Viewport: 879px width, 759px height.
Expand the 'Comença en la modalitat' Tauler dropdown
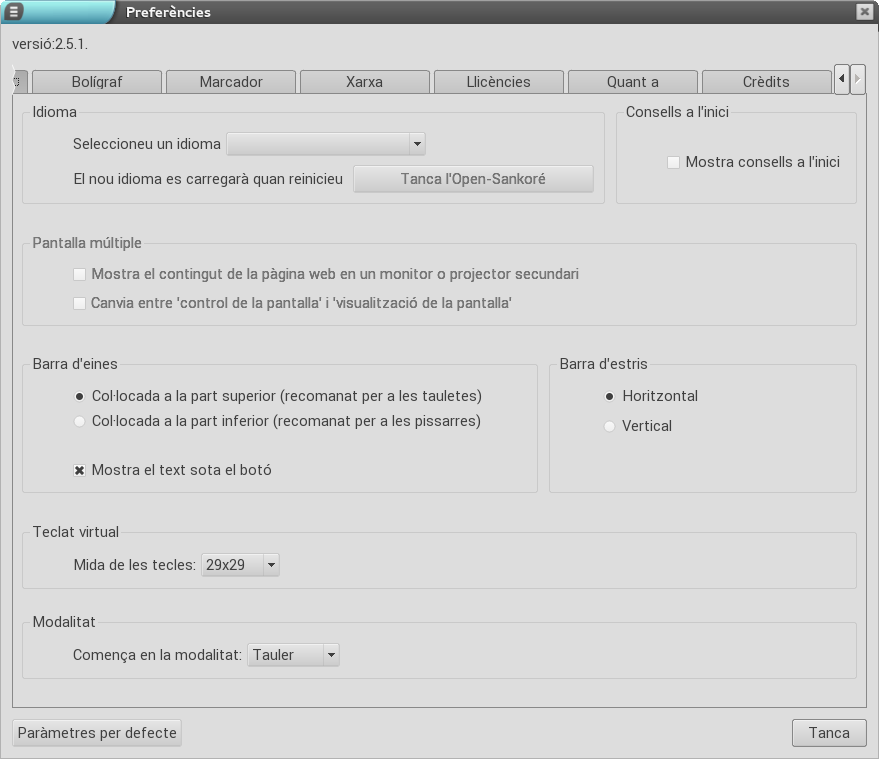pyautogui.click(x=294, y=655)
